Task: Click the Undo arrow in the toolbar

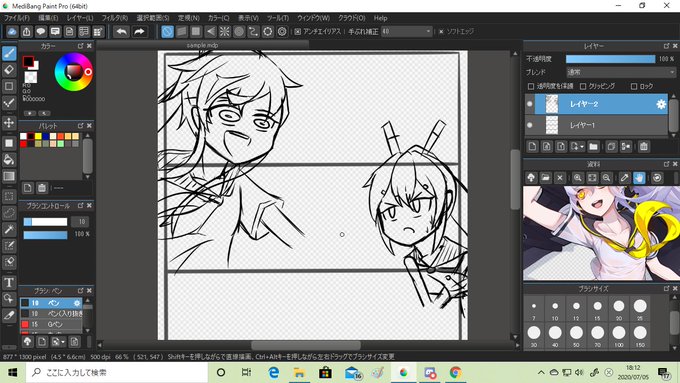Action: (x=122, y=32)
